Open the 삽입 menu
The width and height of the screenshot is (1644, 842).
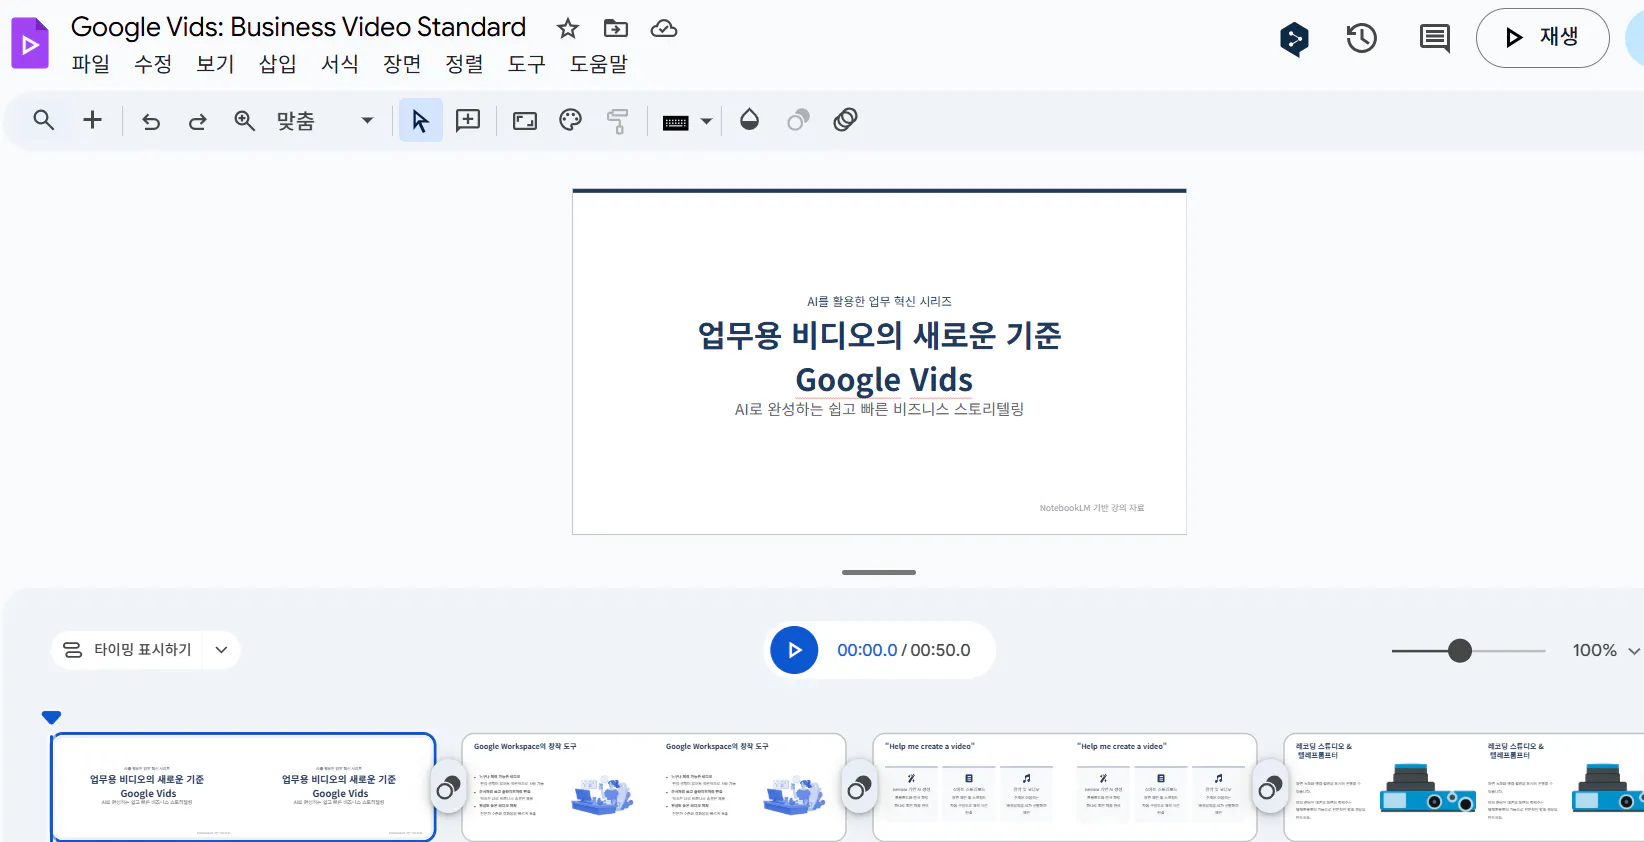(x=277, y=64)
